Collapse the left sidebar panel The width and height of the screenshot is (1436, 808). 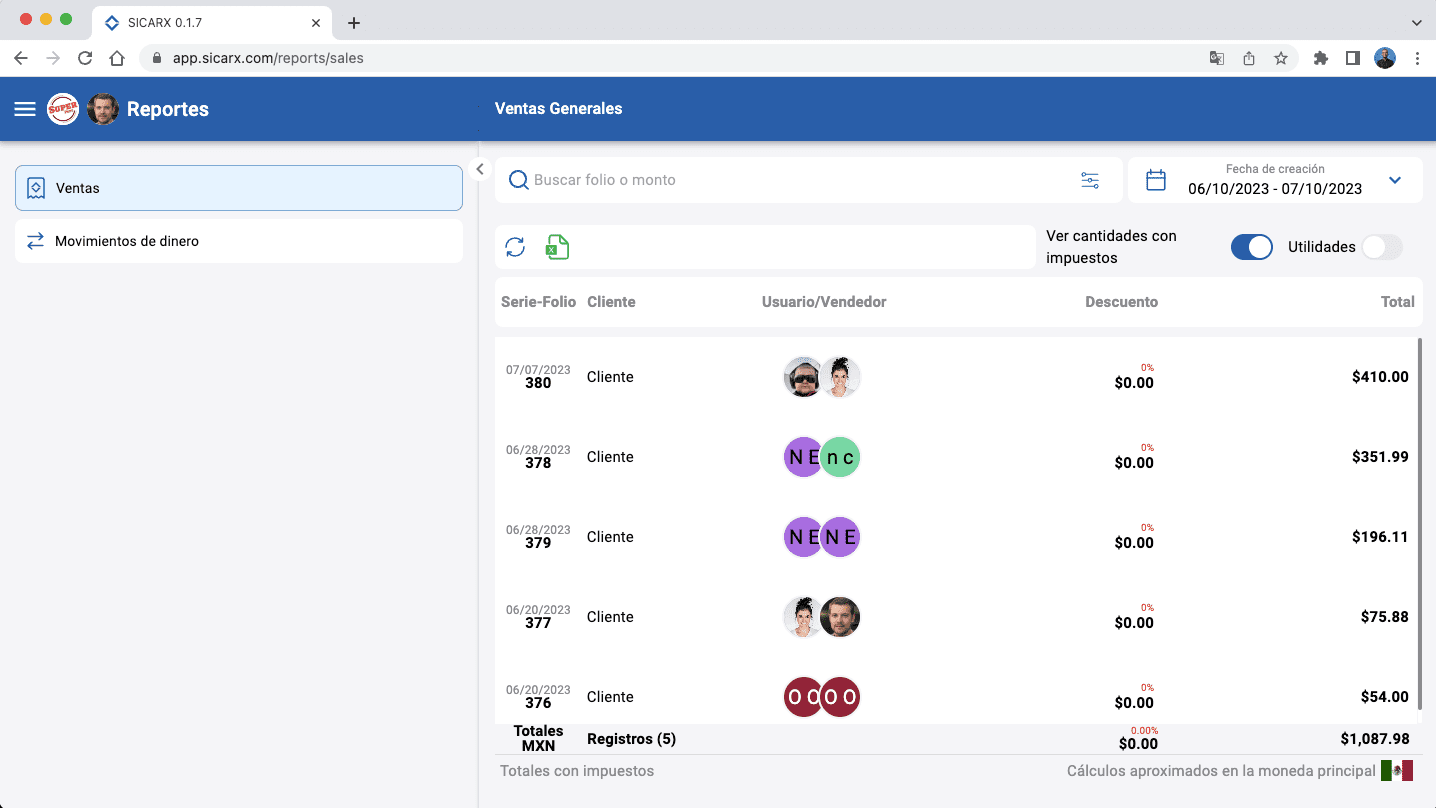[480, 169]
